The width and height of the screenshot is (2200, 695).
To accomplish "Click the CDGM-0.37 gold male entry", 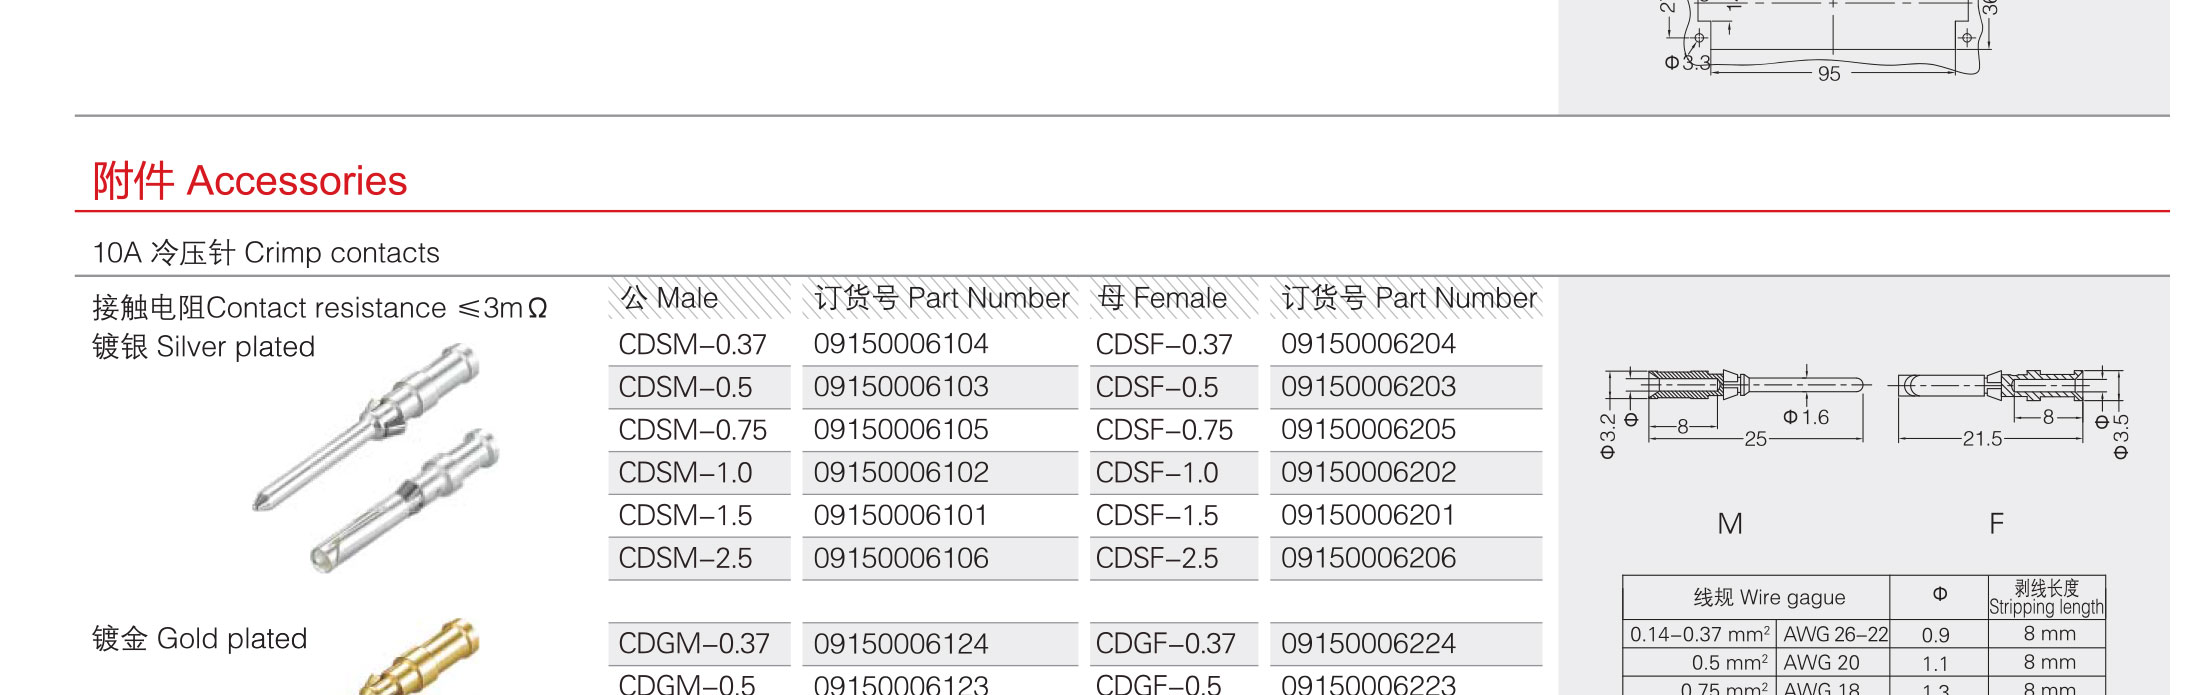I will pyautogui.click(x=694, y=644).
